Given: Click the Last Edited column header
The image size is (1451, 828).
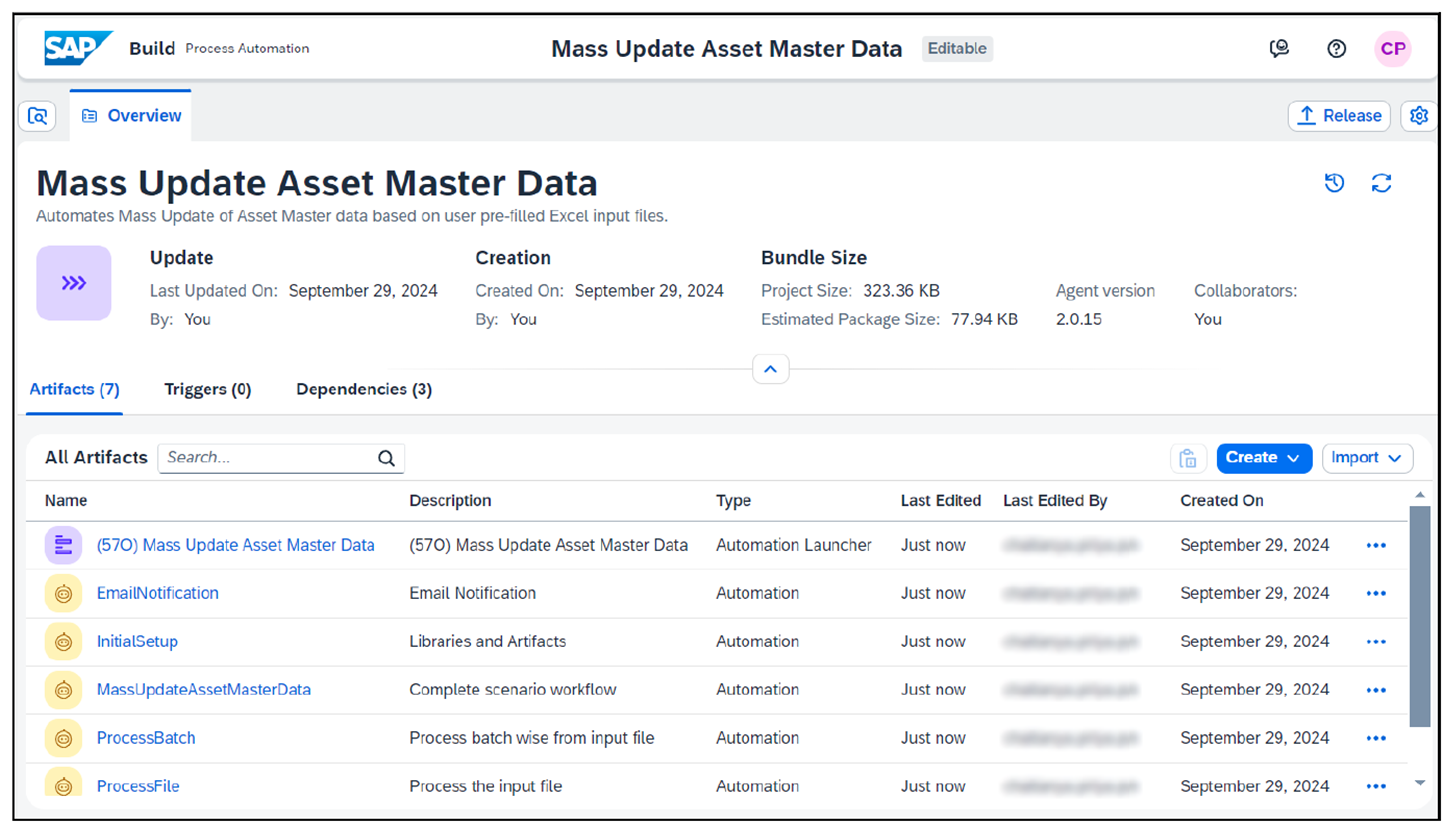Looking at the screenshot, I should pyautogui.click(x=941, y=500).
